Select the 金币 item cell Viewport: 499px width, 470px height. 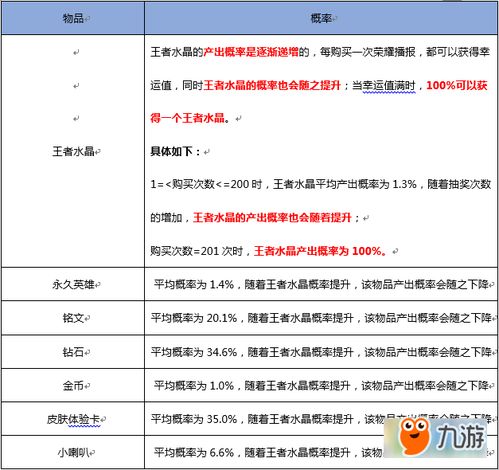point(73,386)
